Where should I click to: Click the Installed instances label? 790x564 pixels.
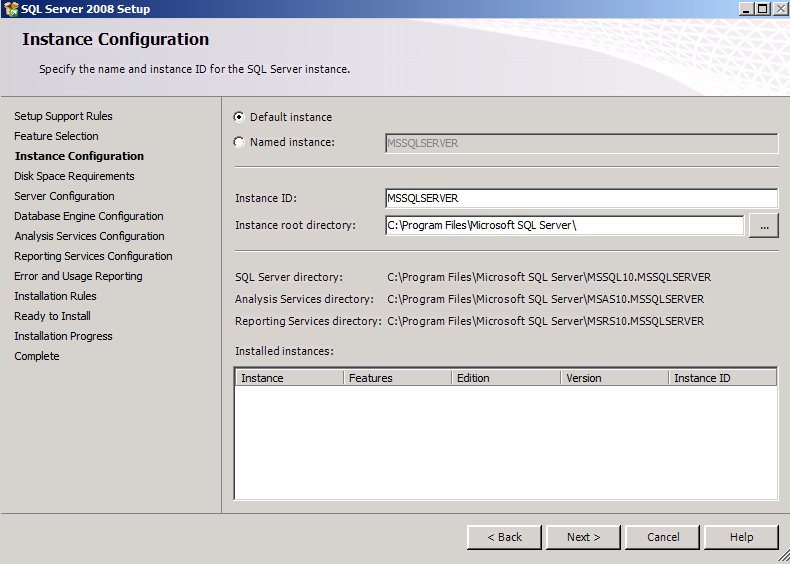pos(285,351)
